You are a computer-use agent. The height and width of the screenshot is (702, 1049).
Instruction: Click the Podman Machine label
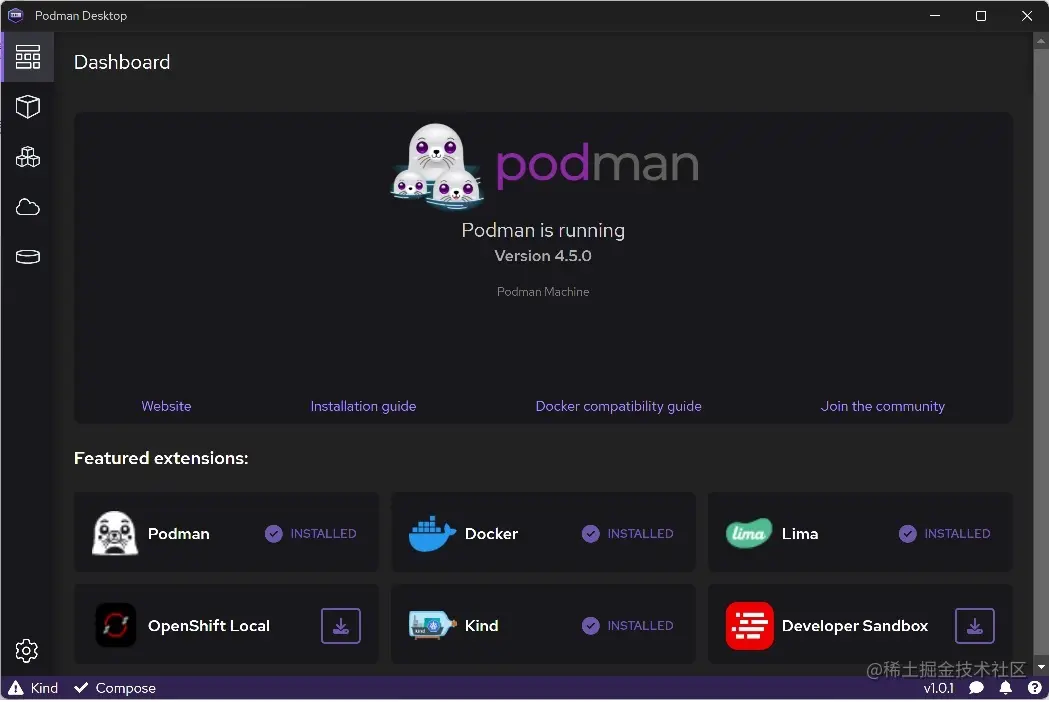coord(543,292)
